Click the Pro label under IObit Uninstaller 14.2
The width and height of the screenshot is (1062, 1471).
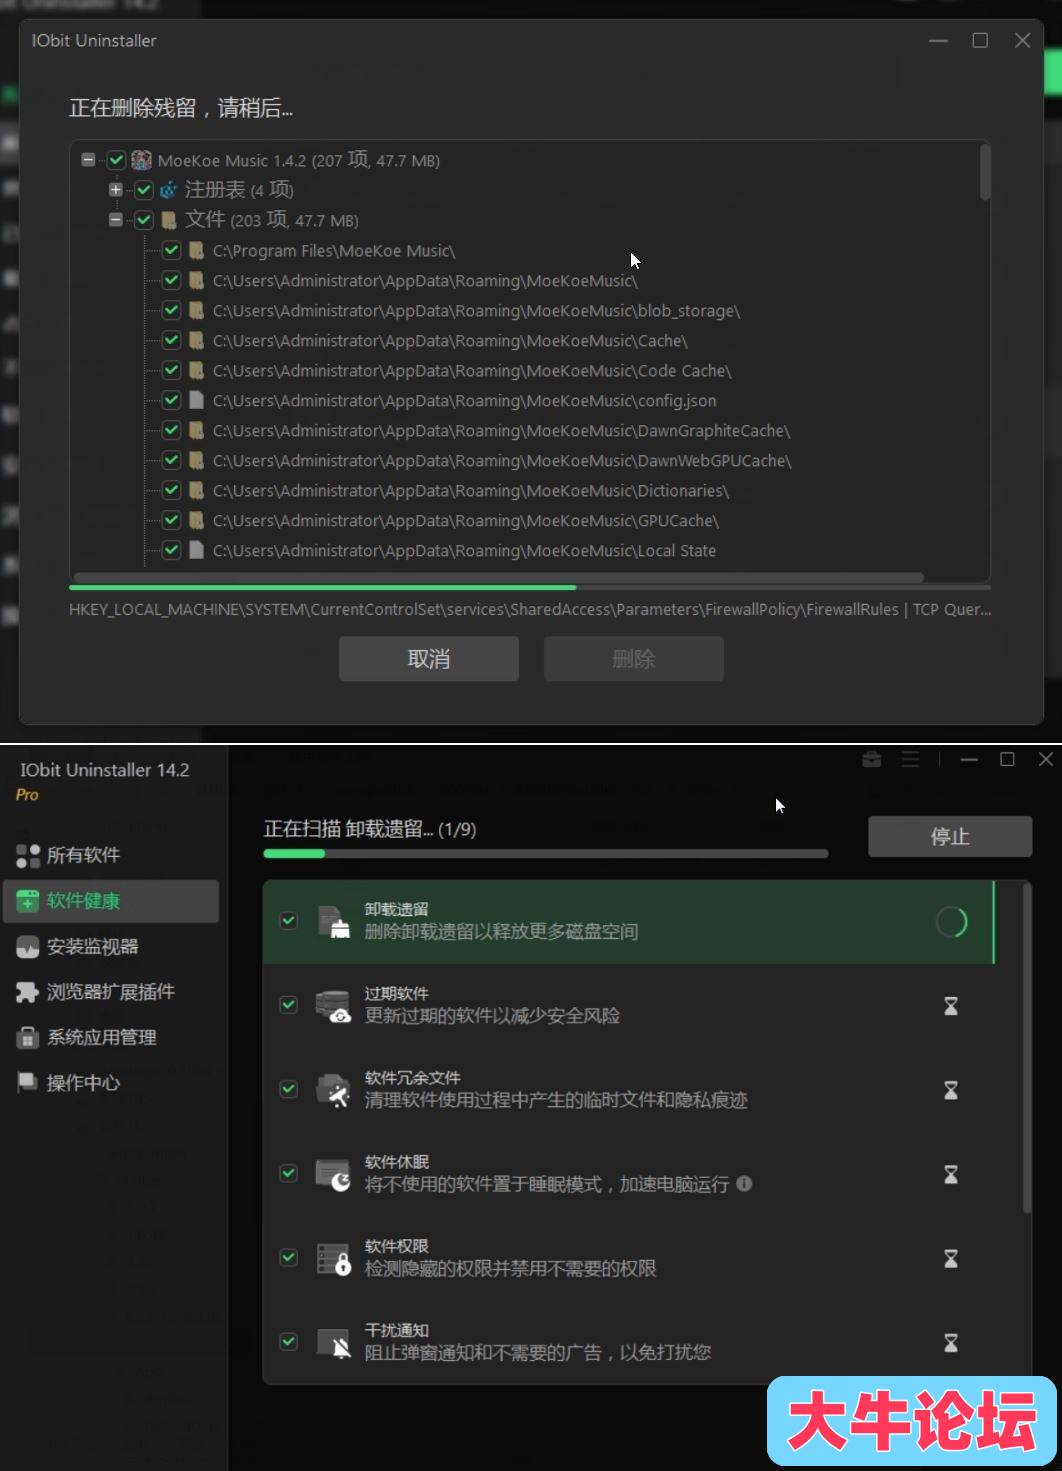27,795
